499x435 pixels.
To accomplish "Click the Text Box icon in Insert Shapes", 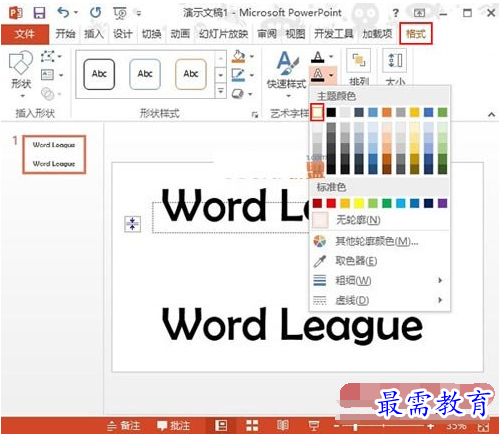I will point(48,75).
